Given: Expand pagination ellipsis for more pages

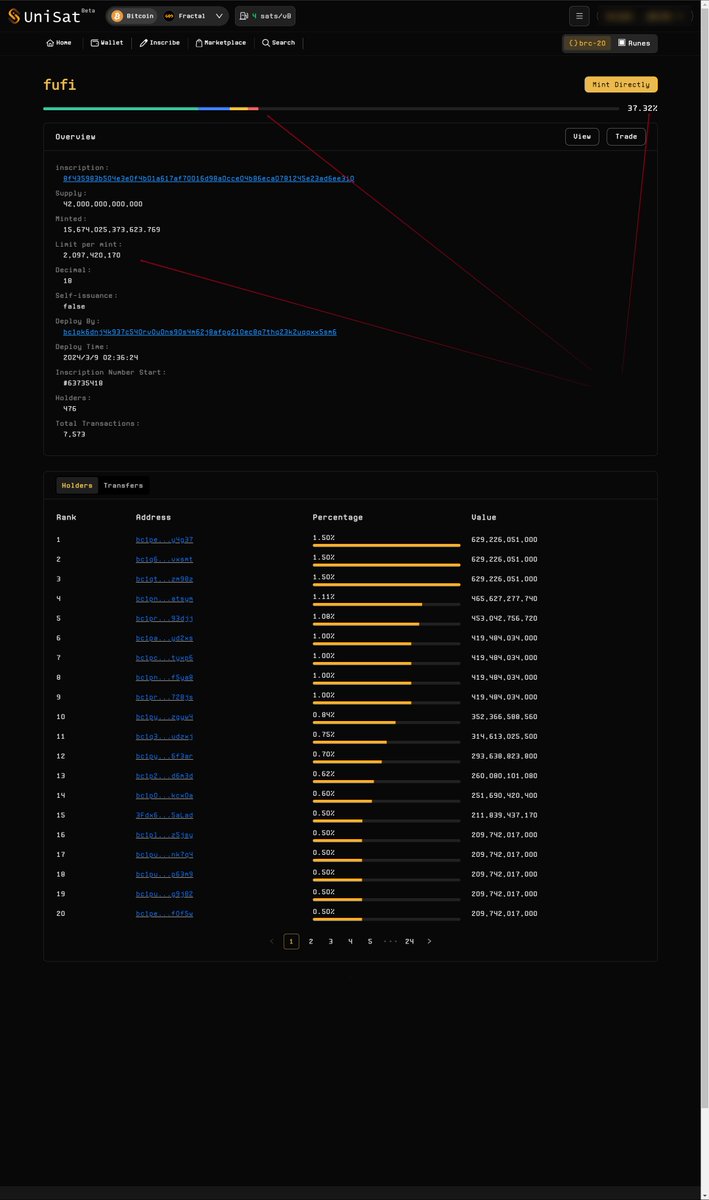Looking at the screenshot, I should (390, 941).
